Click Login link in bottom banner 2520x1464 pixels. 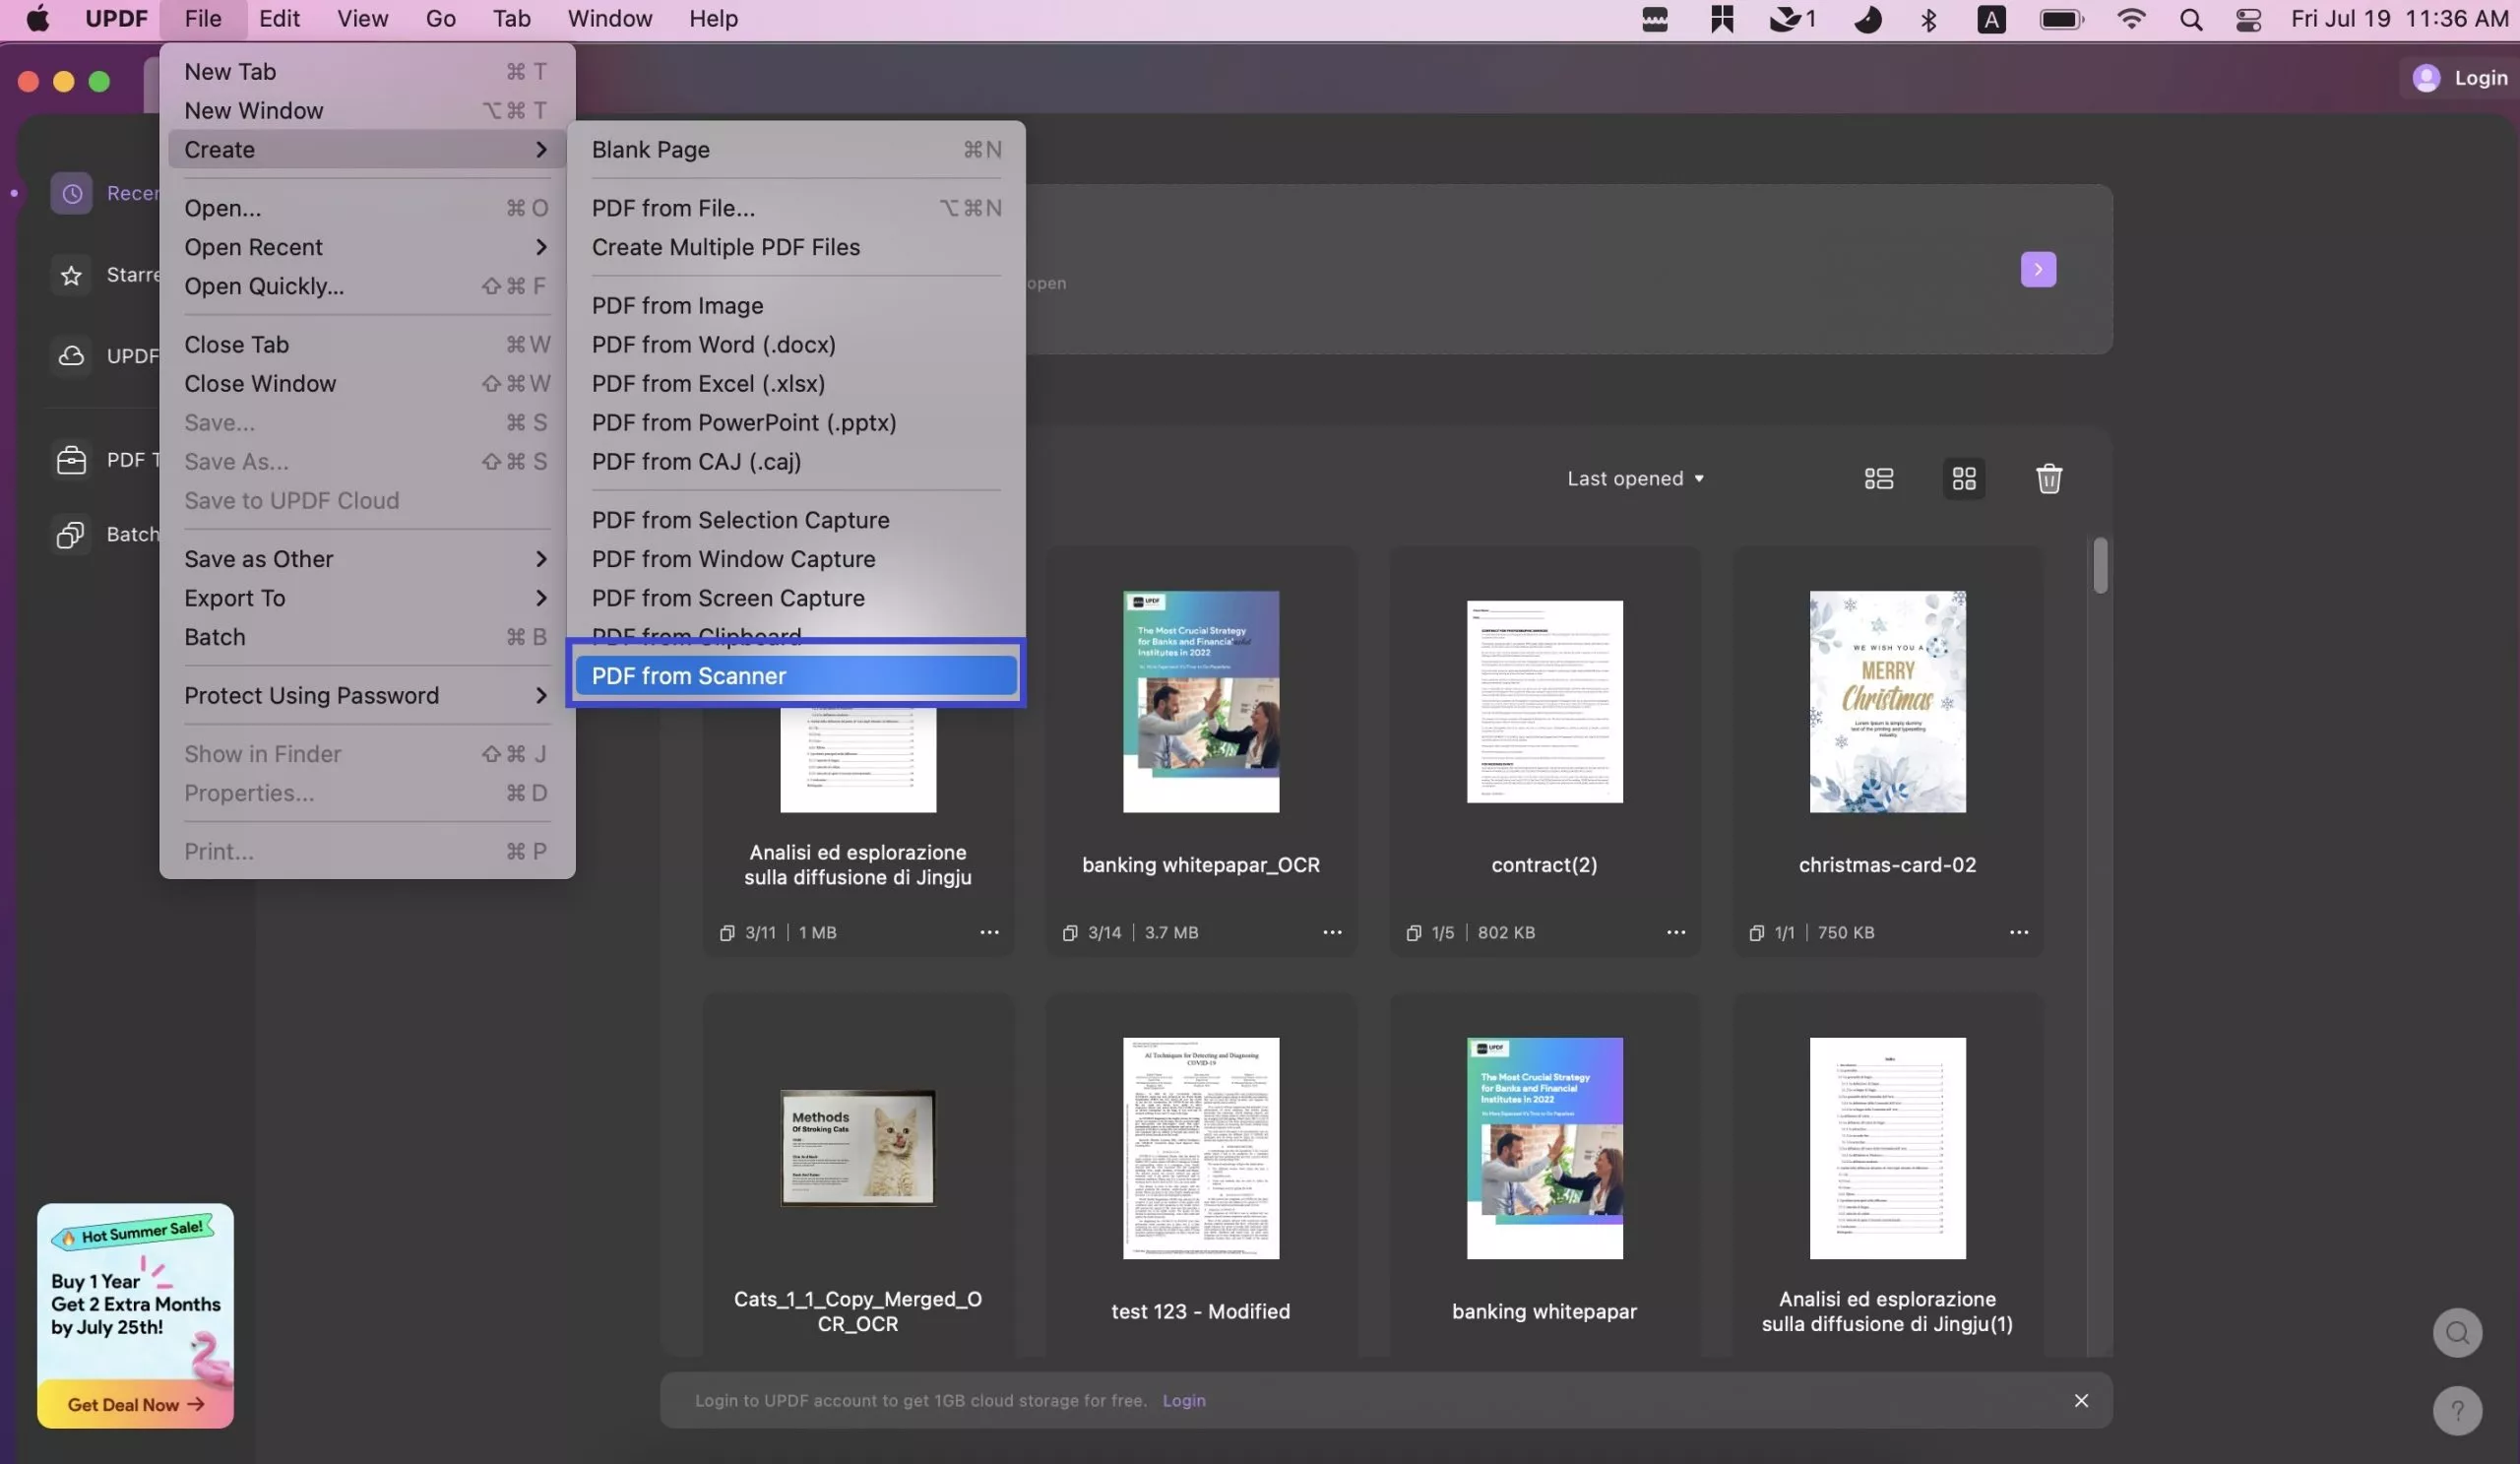pyautogui.click(x=1185, y=1400)
